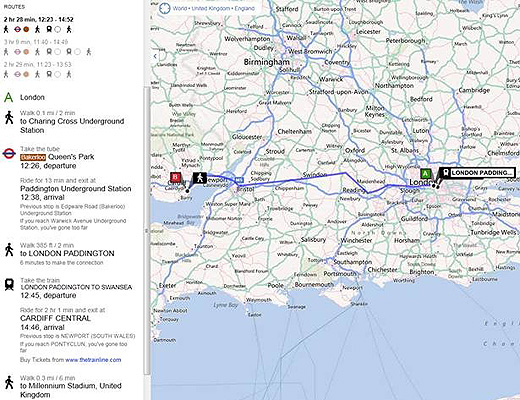This screenshot has height=400, width=520.
Task: Click Paddington Underground Station step text
Action: [x=76, y=189]
